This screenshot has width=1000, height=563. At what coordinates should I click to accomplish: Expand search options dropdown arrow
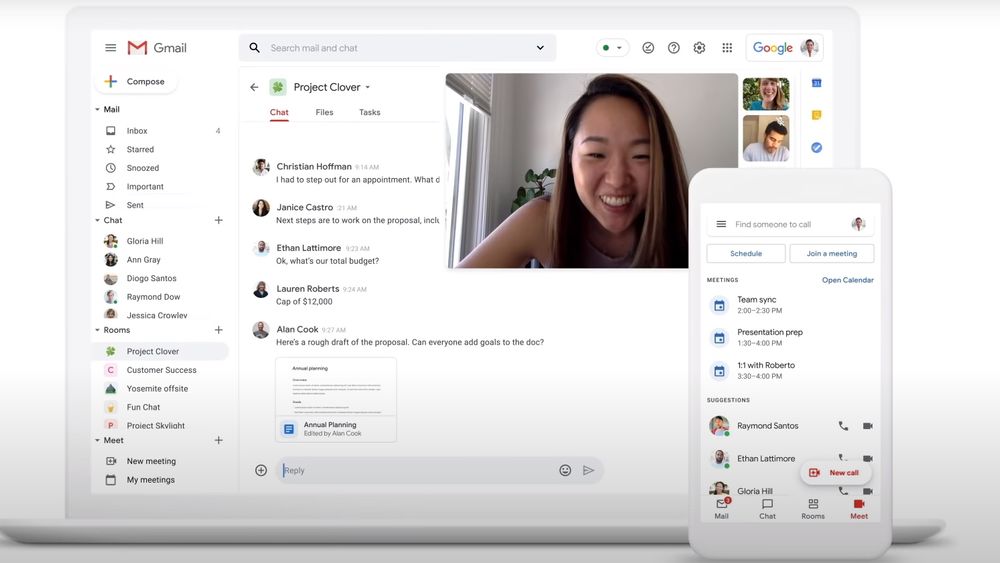(x=540, y=48)
